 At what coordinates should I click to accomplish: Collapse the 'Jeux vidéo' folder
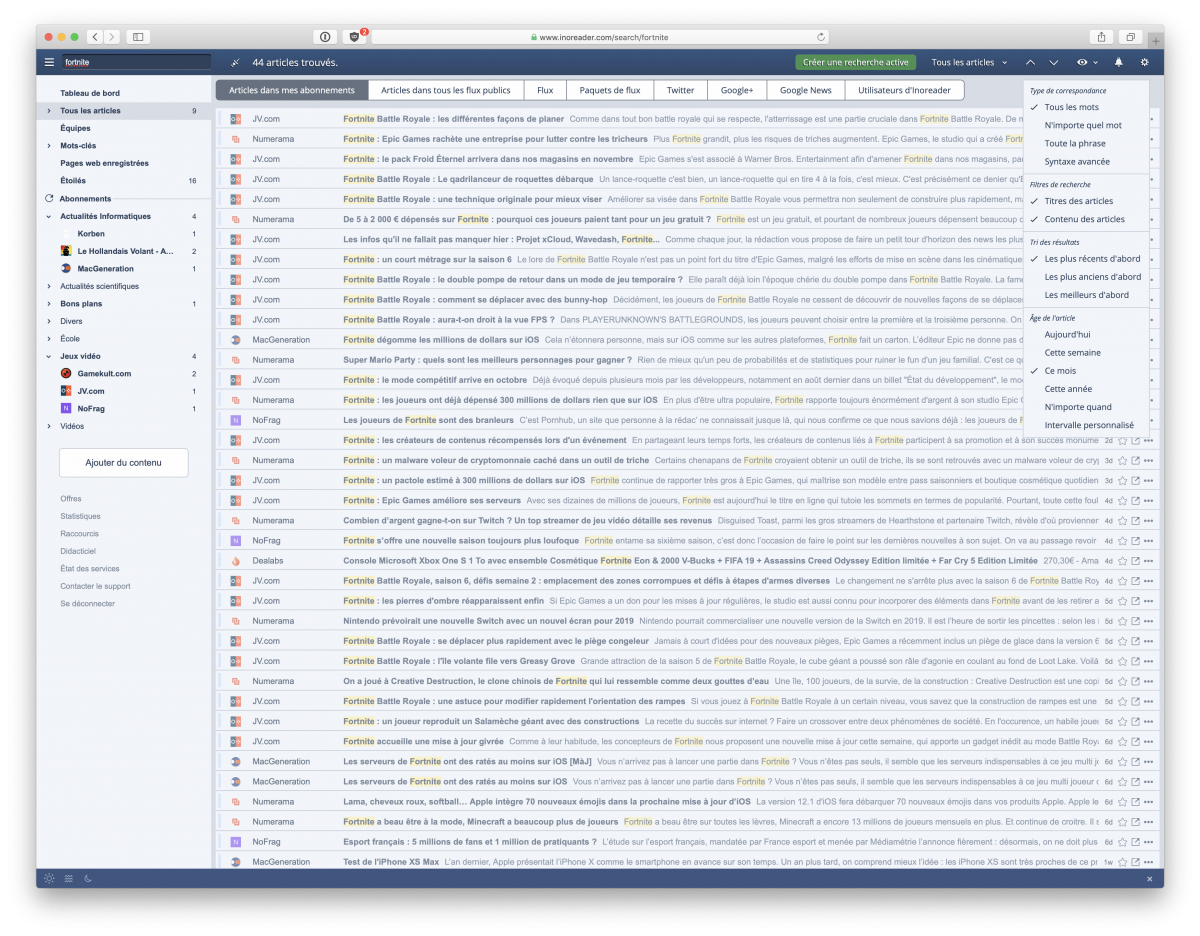point(48,356)
